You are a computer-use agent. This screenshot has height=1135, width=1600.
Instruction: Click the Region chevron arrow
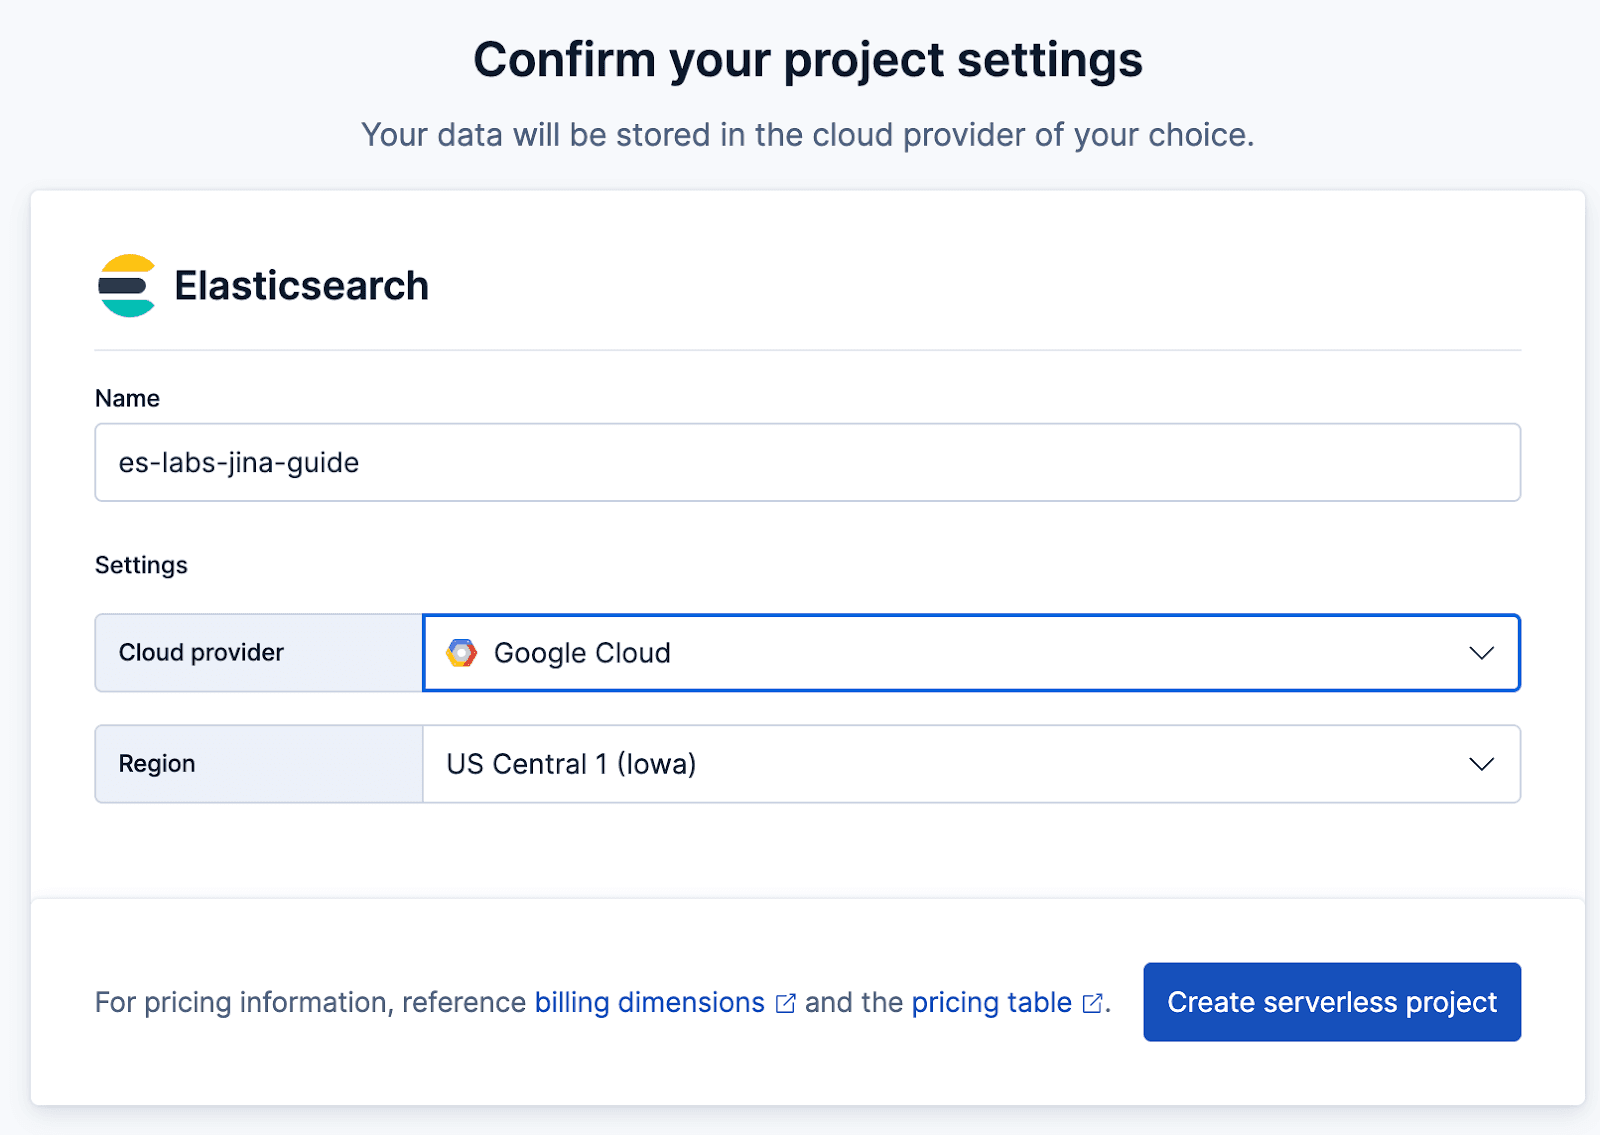1481,764
